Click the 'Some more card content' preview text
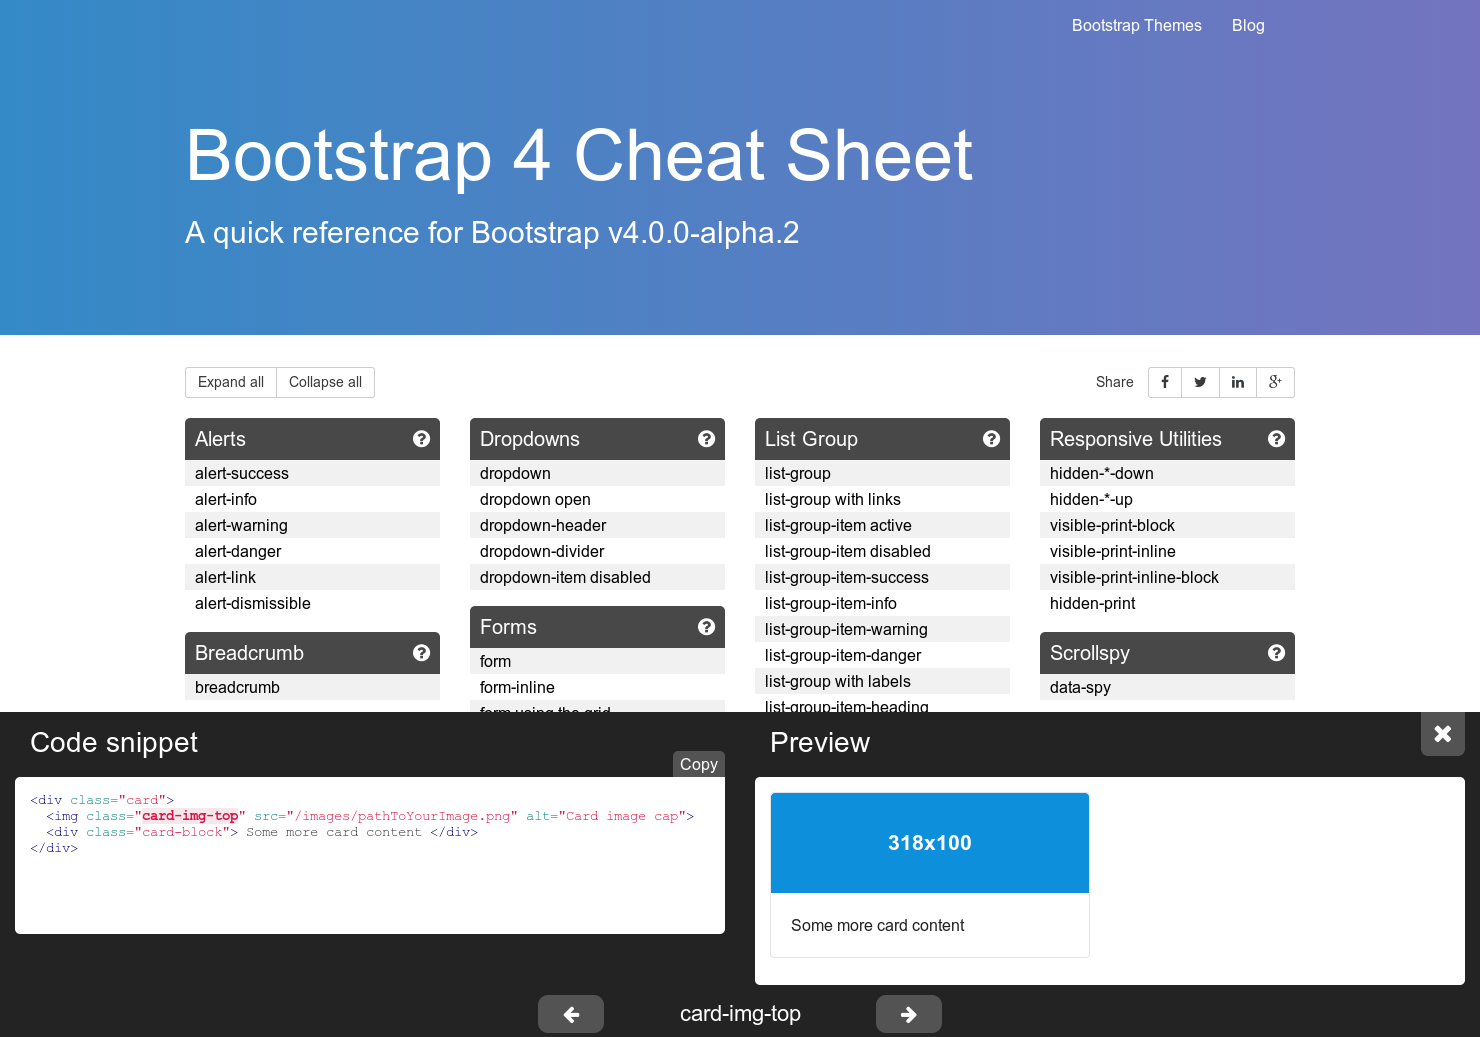Screen dimensions: 1480x1037 tap(877, 925)
